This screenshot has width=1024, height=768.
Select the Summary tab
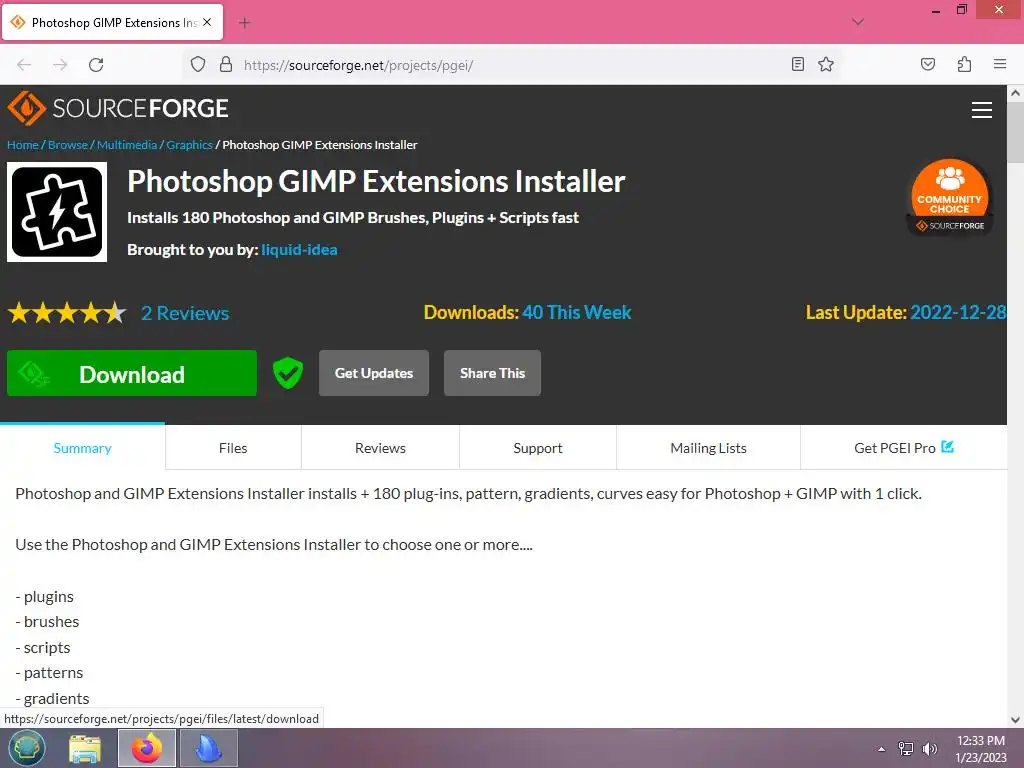pyautogui.click(x=82, y=448)
